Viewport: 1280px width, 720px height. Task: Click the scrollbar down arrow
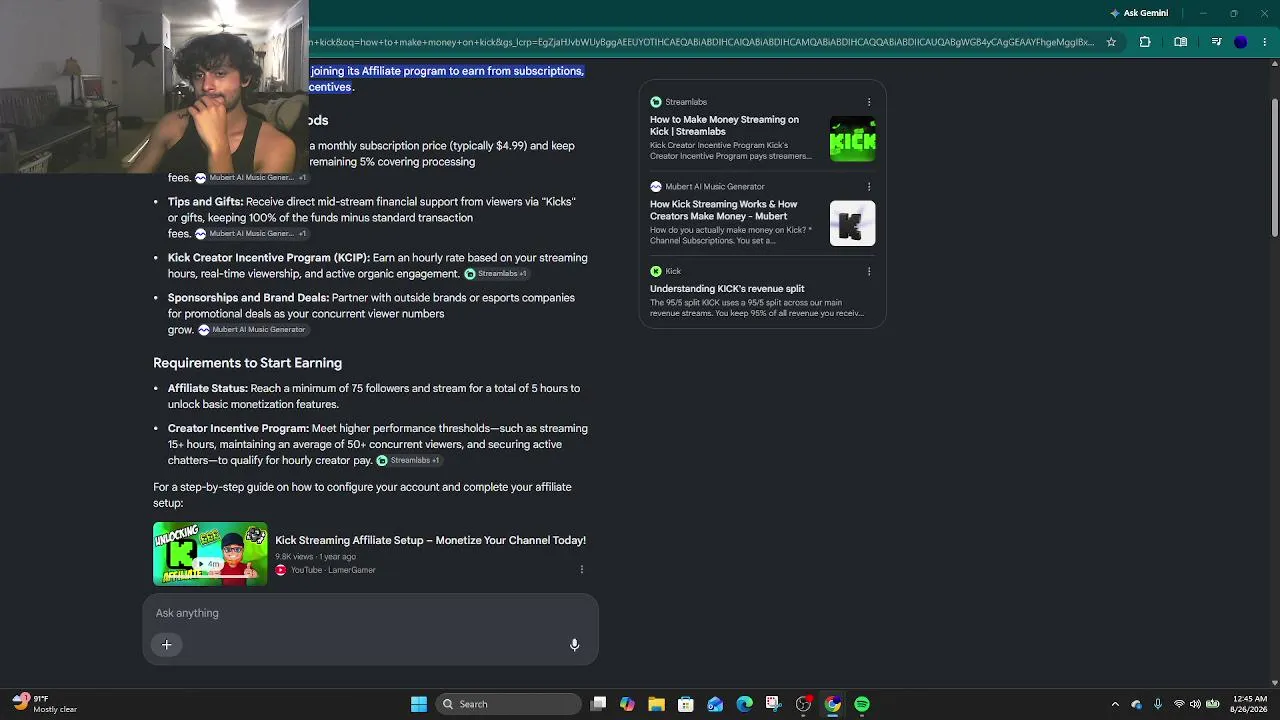(1274, 683)
